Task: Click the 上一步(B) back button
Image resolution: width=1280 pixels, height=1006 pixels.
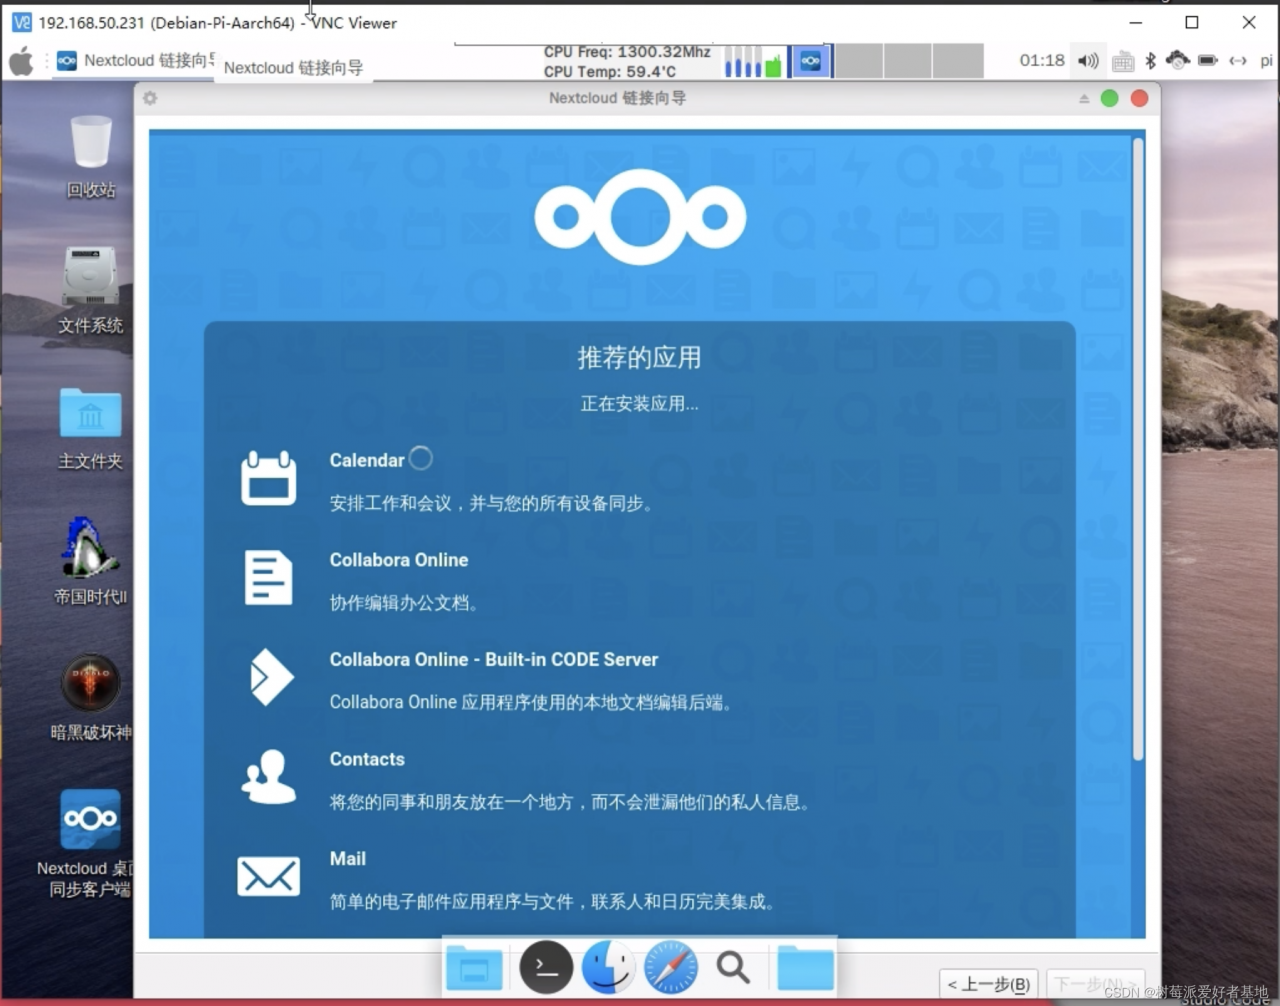Action: coord(989,984)
